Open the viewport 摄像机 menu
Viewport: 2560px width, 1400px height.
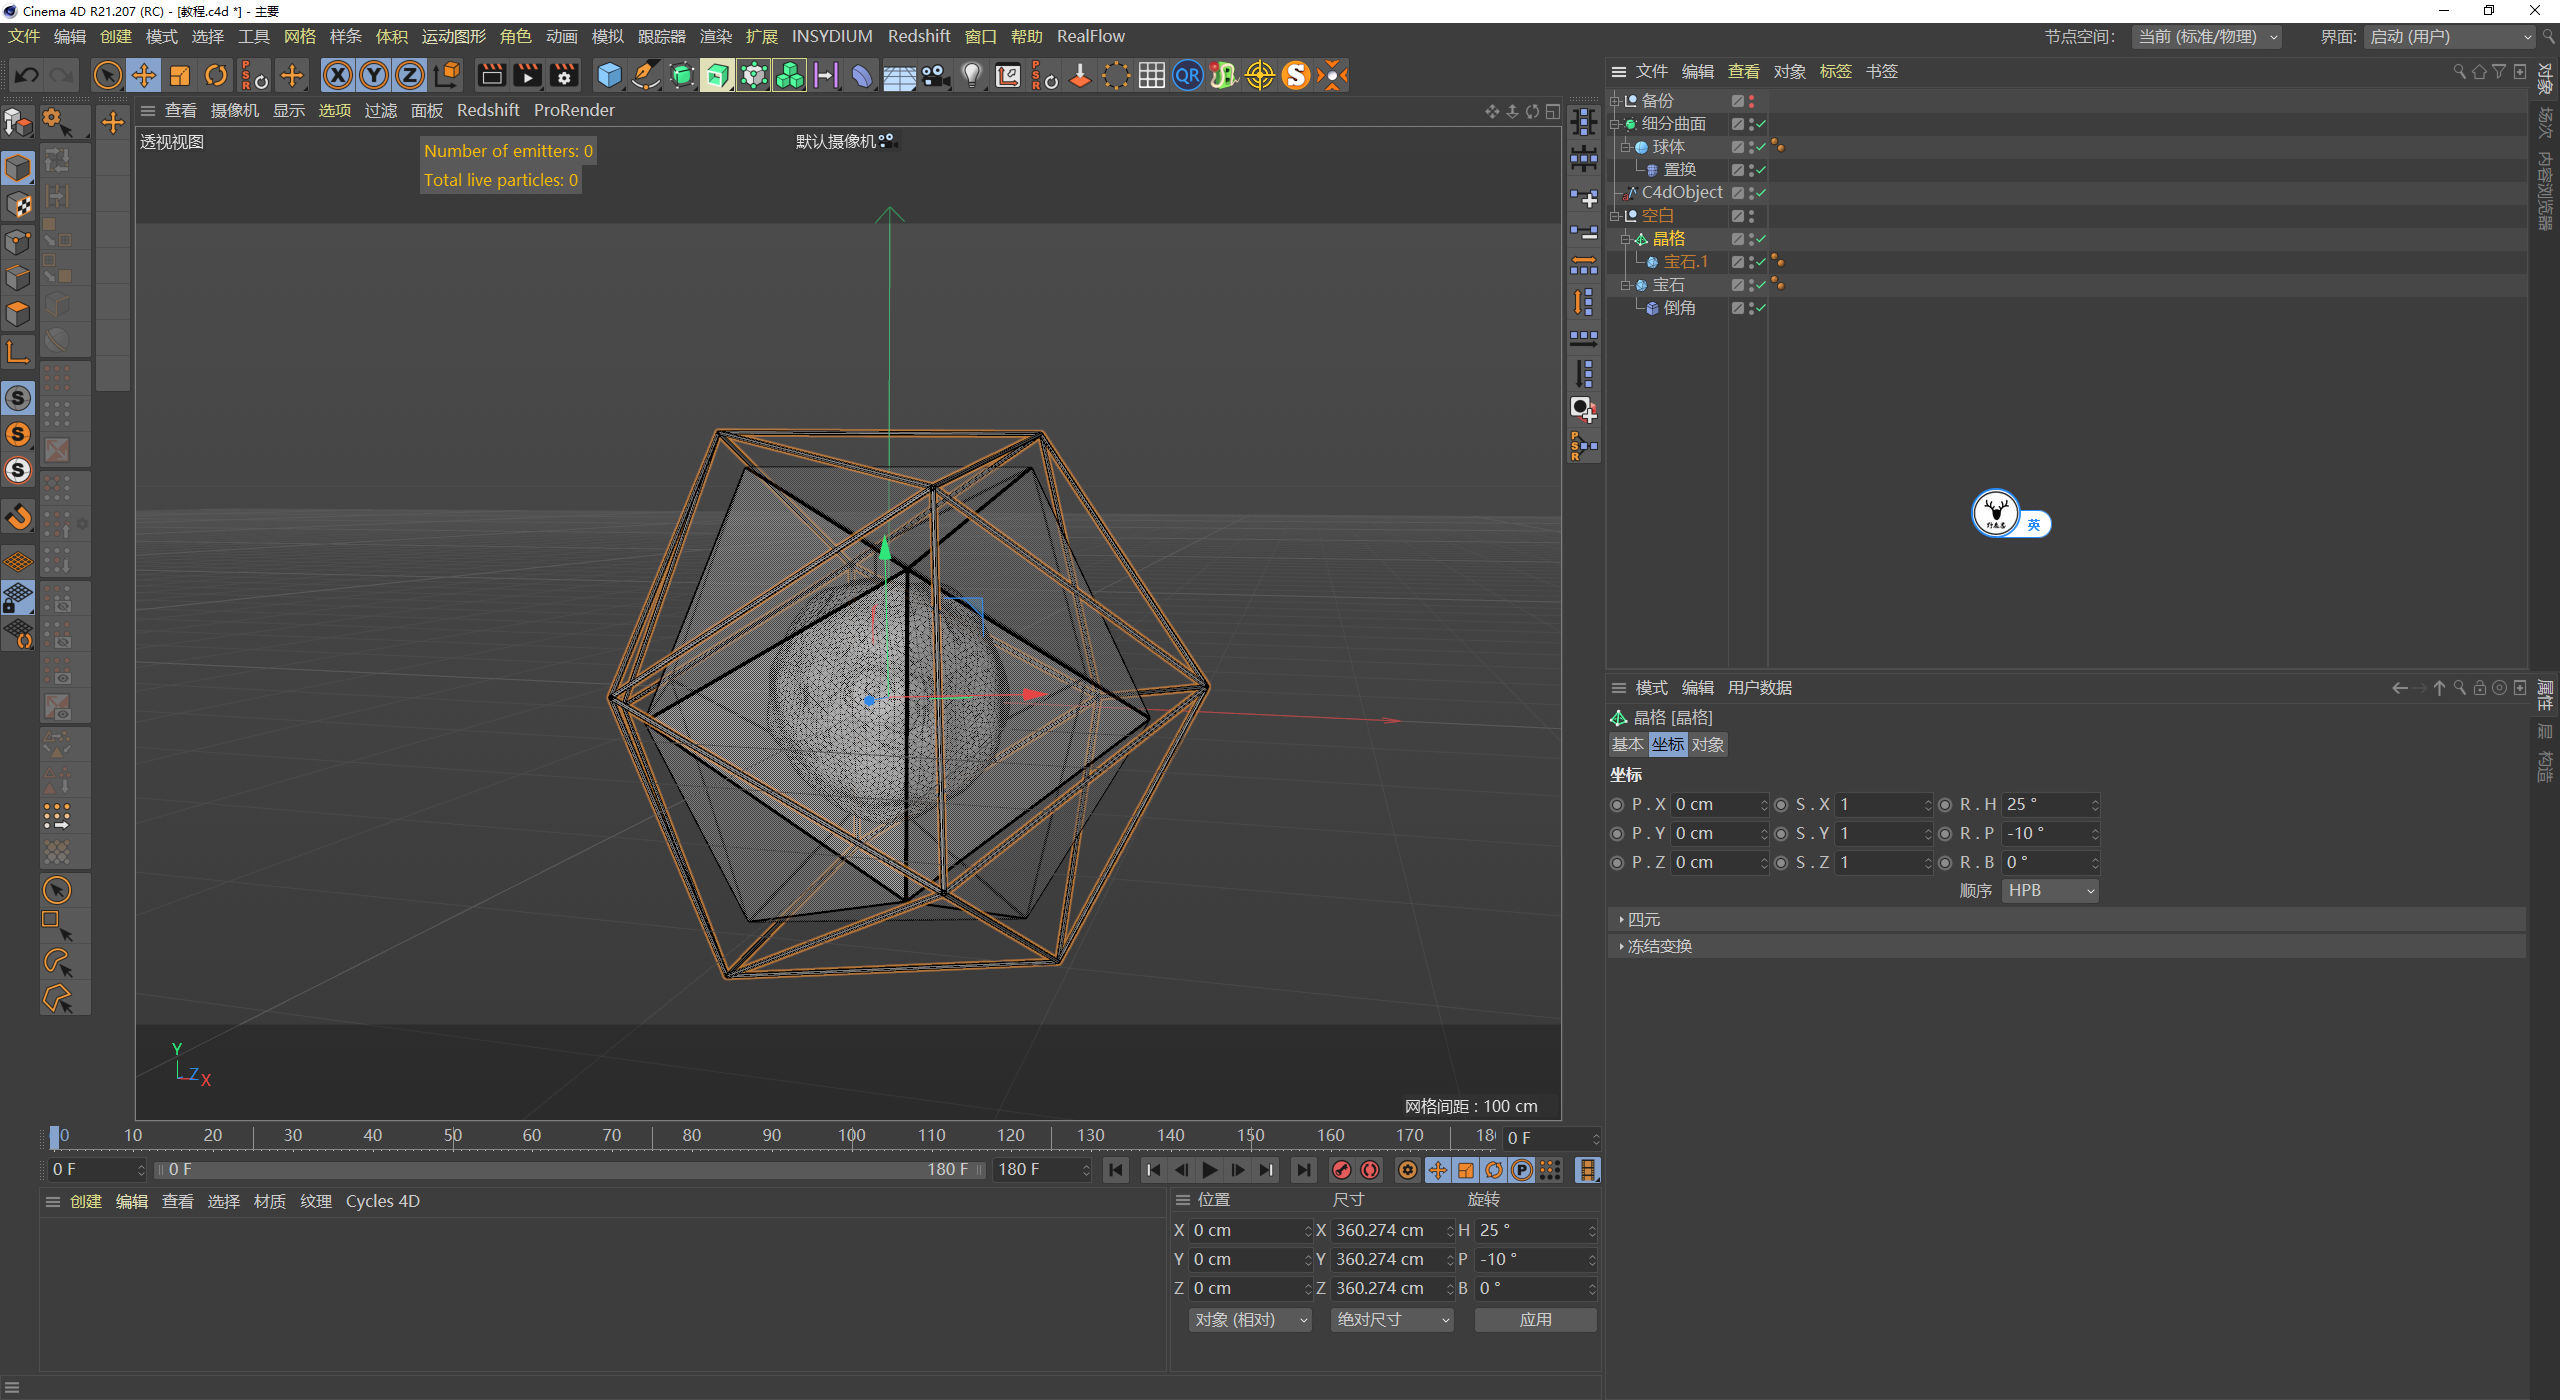(235, 111)
